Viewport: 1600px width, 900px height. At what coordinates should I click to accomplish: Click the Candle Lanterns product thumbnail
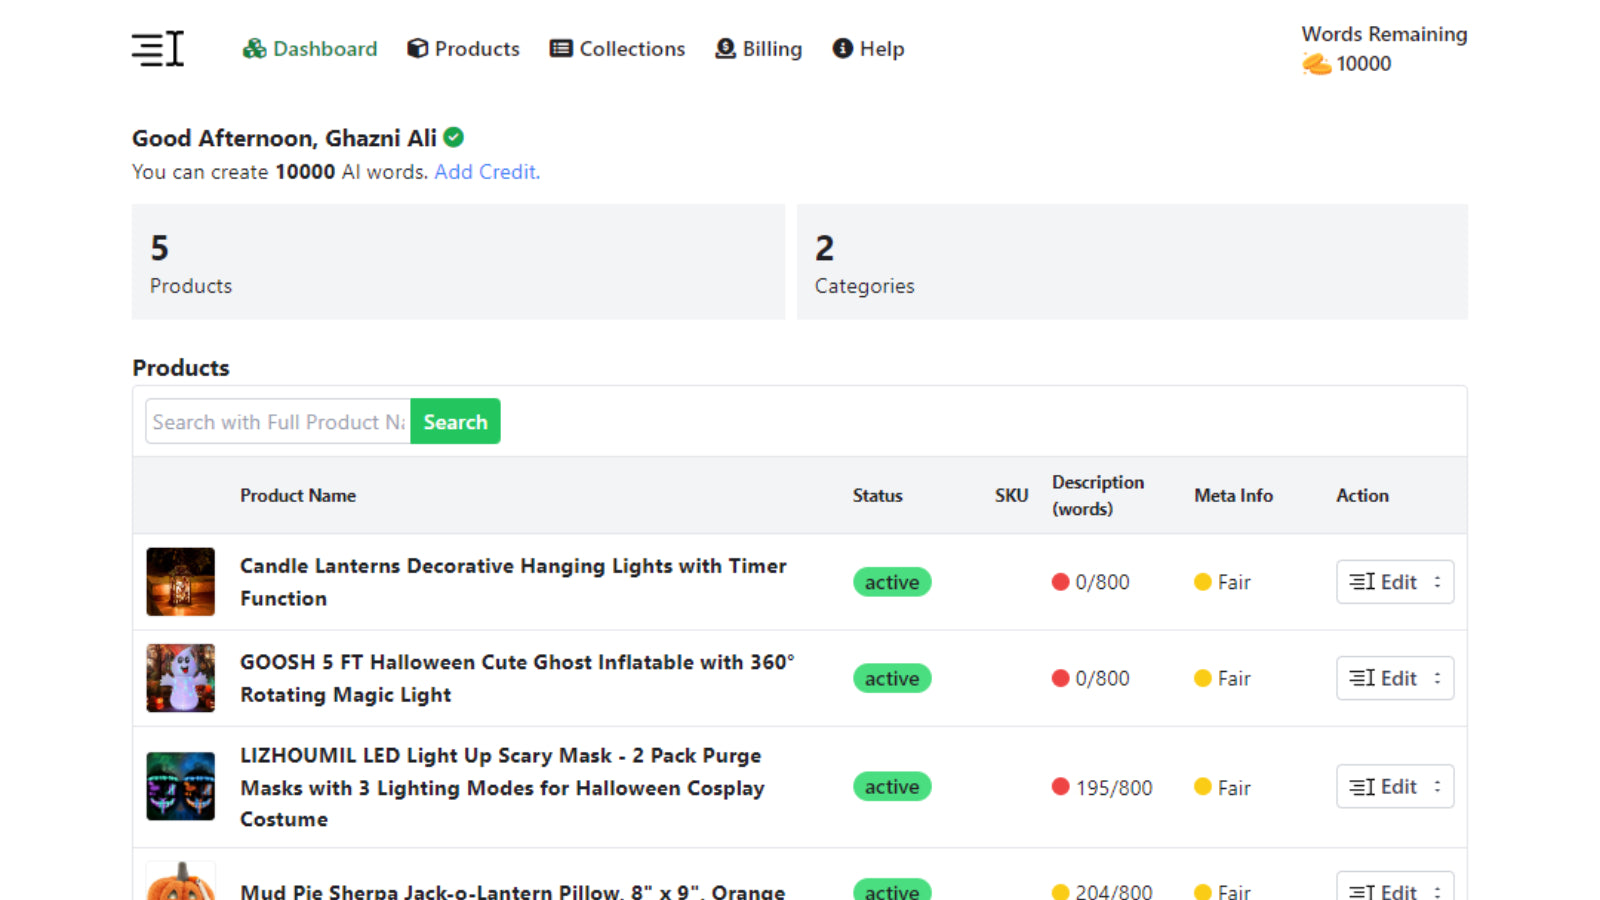180,582
